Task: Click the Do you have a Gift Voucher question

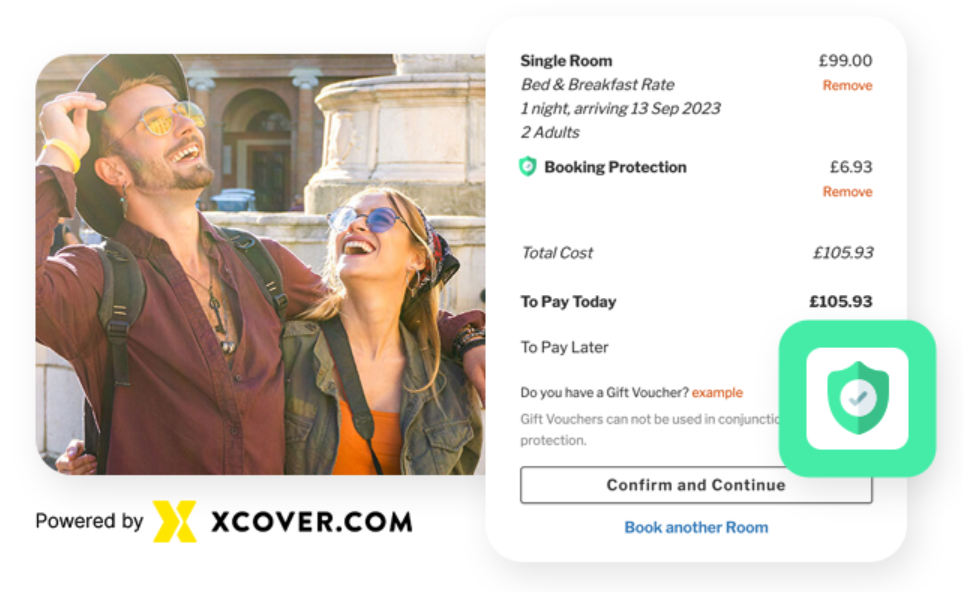Action: tap(604, 392)
